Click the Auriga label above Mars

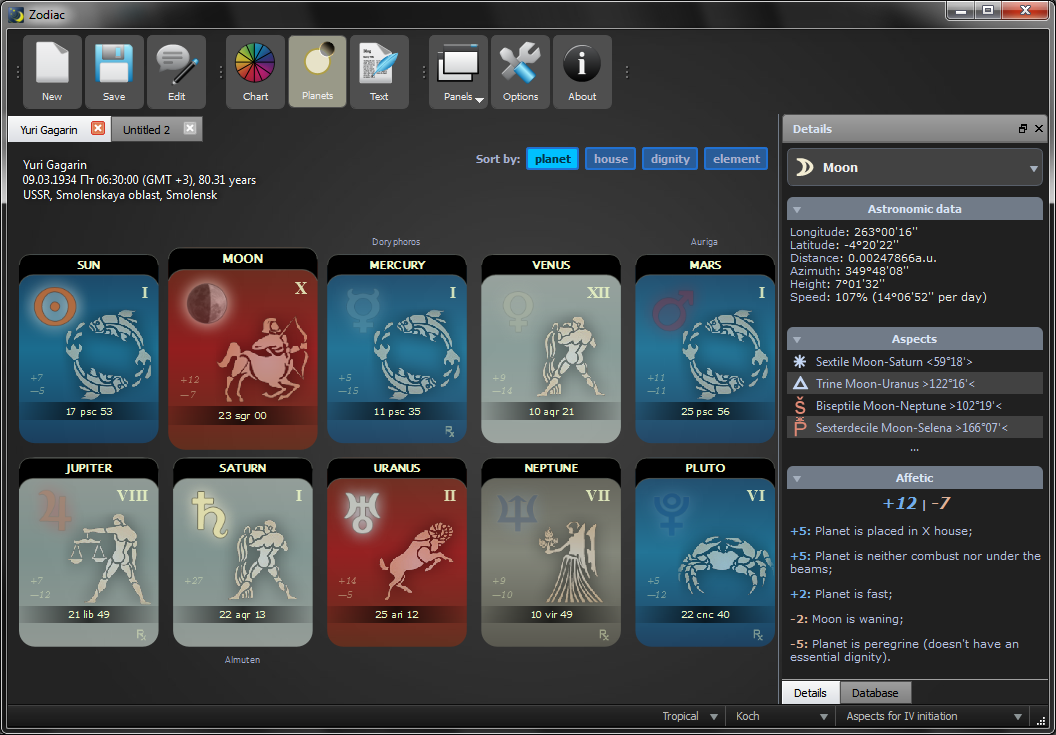[704, 242]
